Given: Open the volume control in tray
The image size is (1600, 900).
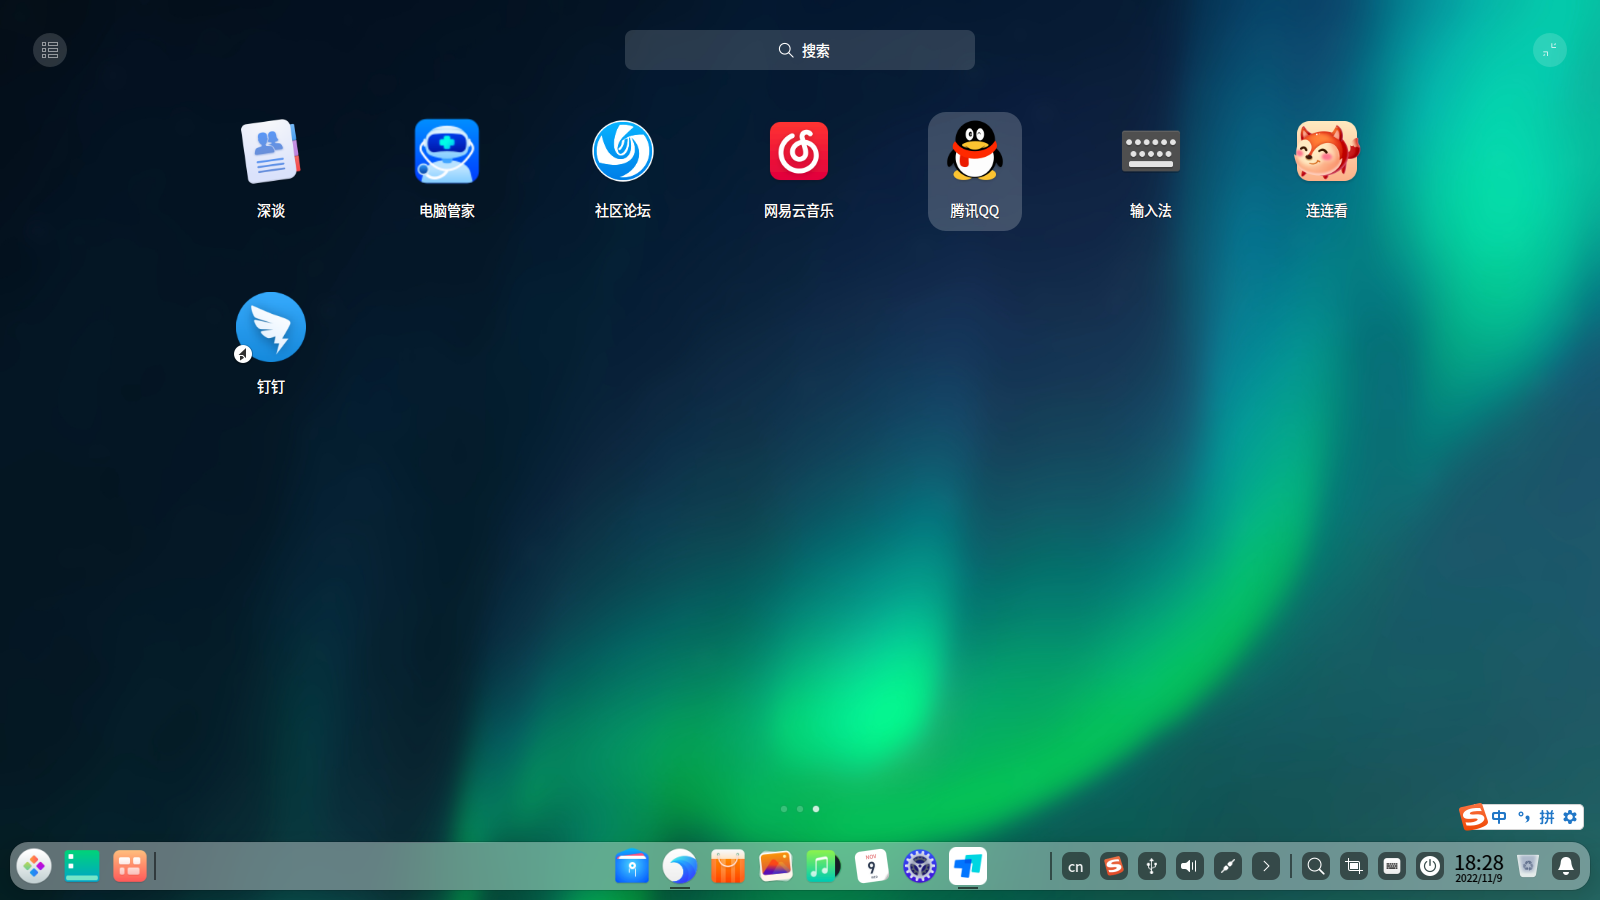Looking at the screenshot, I should point(1190,866).
